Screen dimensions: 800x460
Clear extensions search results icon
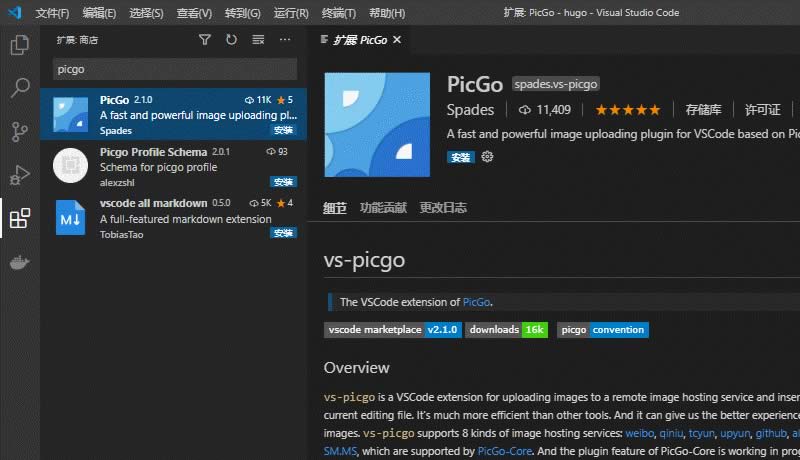(258, 39)
